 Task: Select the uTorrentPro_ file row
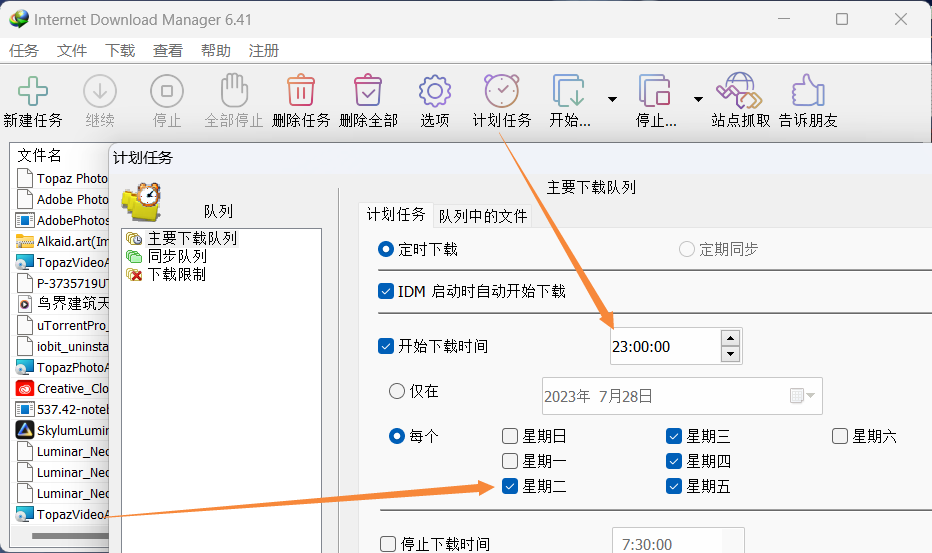click(x=61, y=325)
